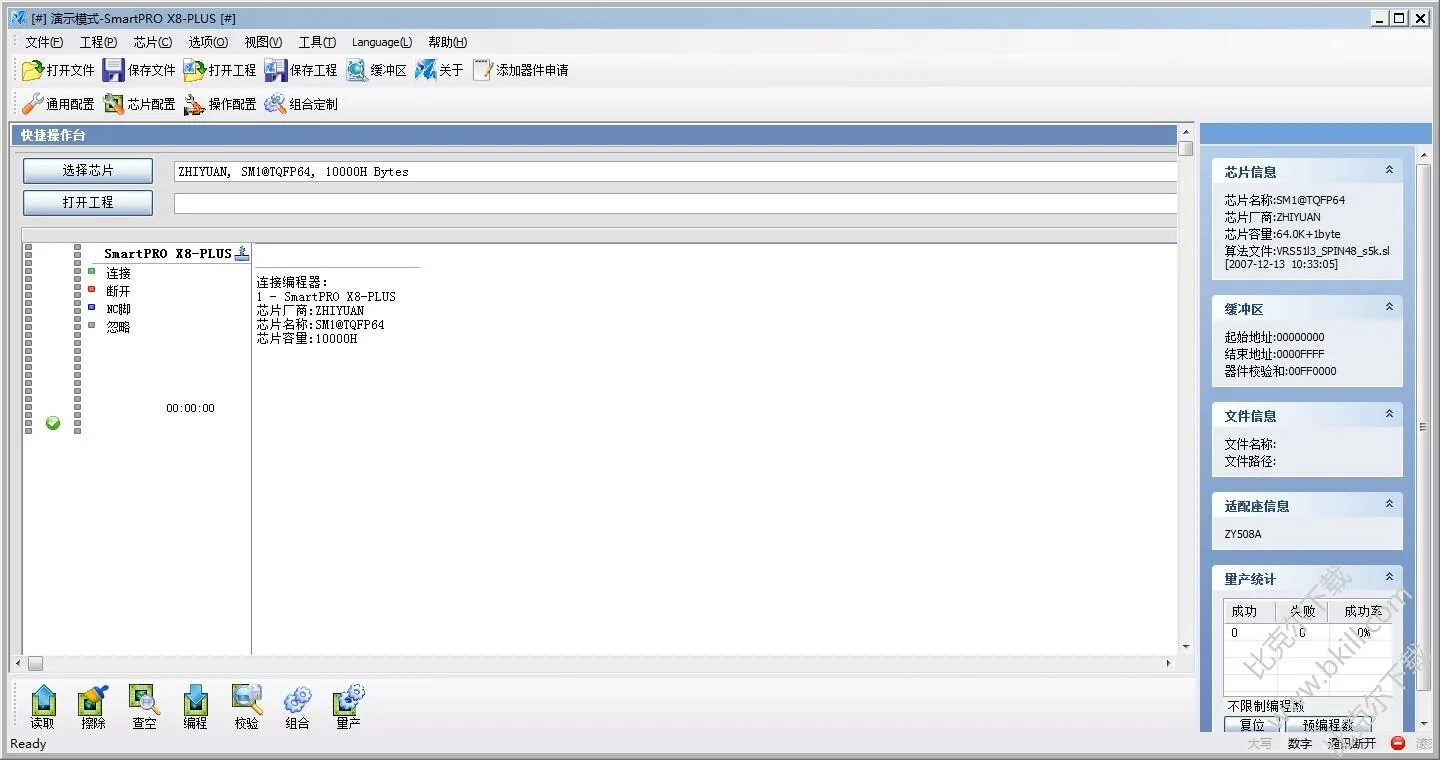This screenshot has width=1440, height=760.
Task: Click the chip description field showing ZHIYUAN SM1@TQFP64
Action: point(675,171)
